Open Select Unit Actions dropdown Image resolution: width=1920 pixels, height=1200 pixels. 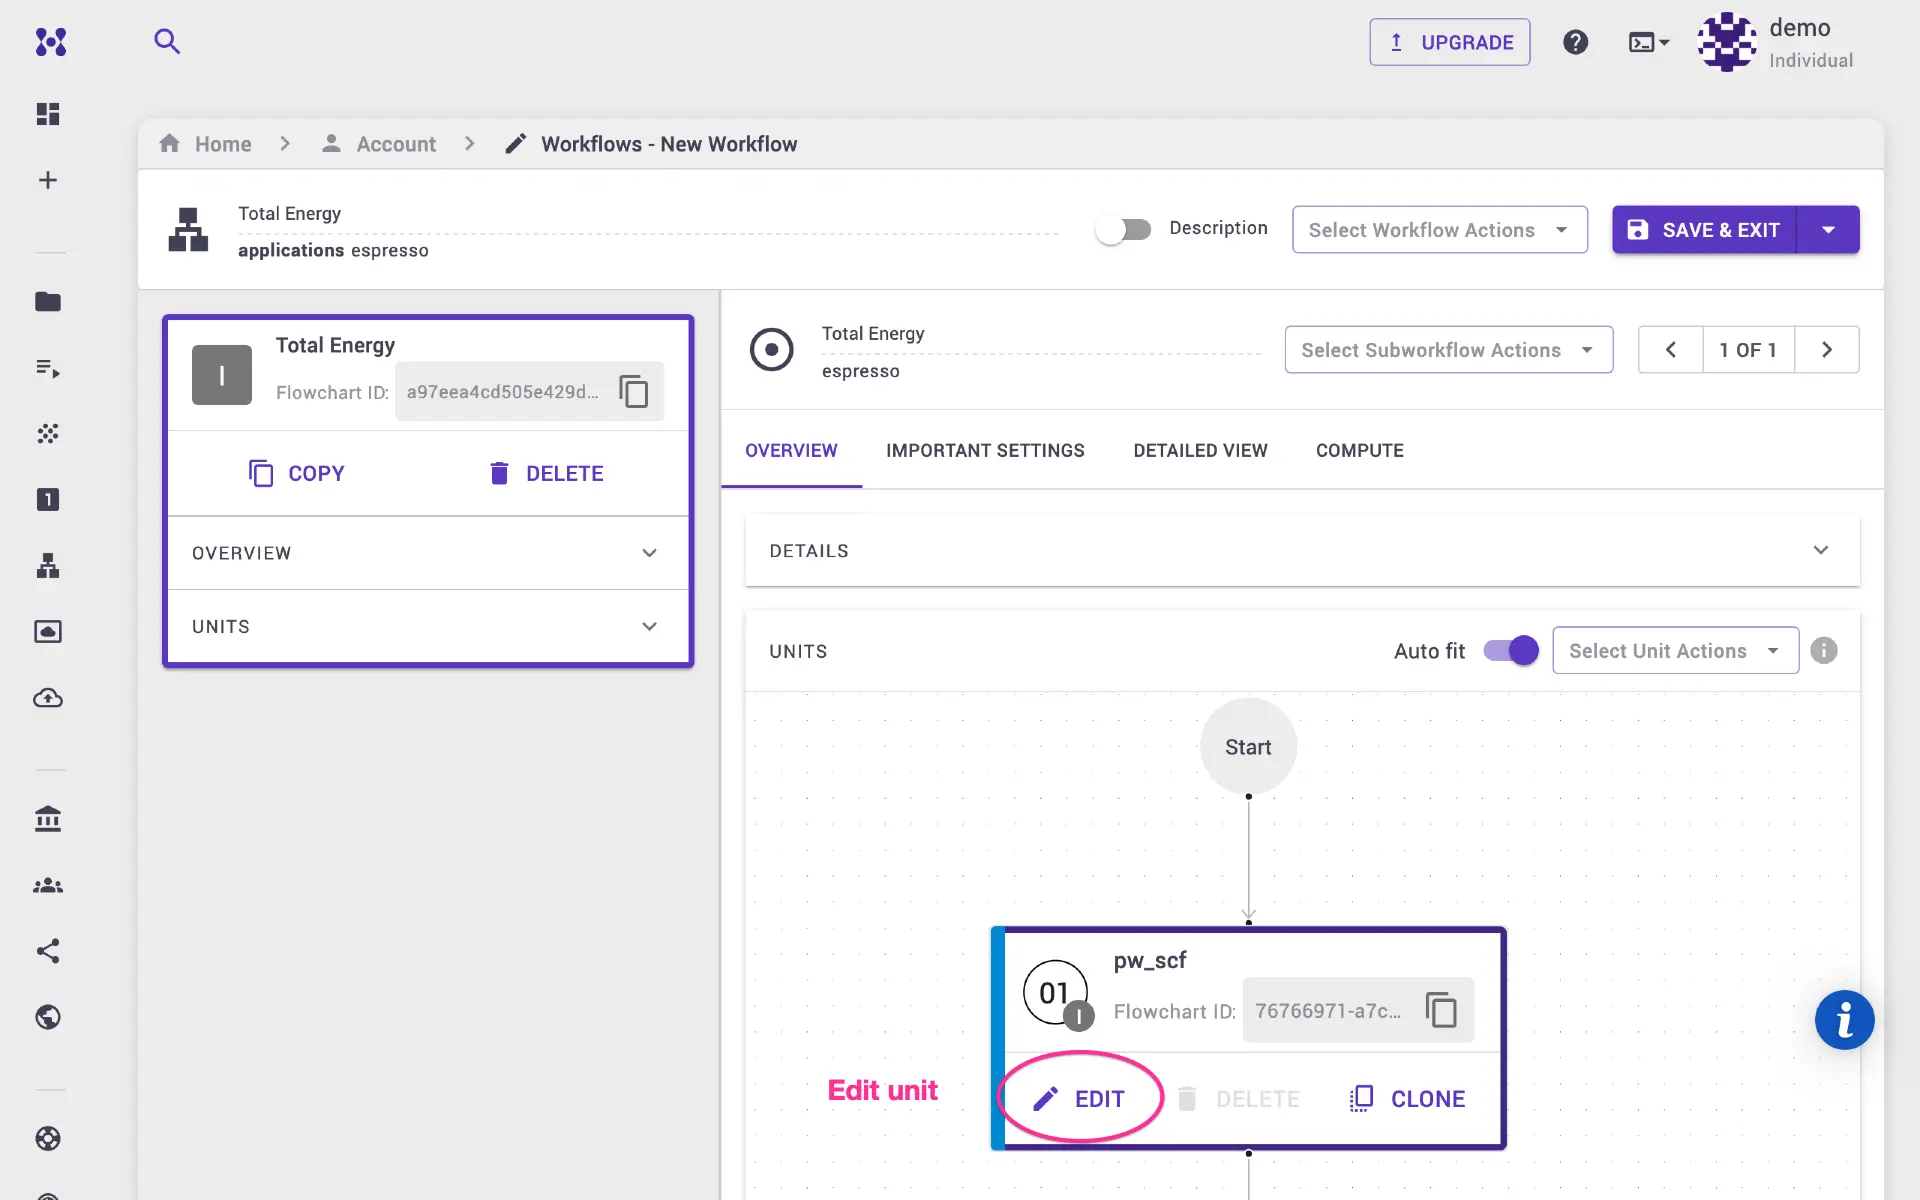[1675, 651]
